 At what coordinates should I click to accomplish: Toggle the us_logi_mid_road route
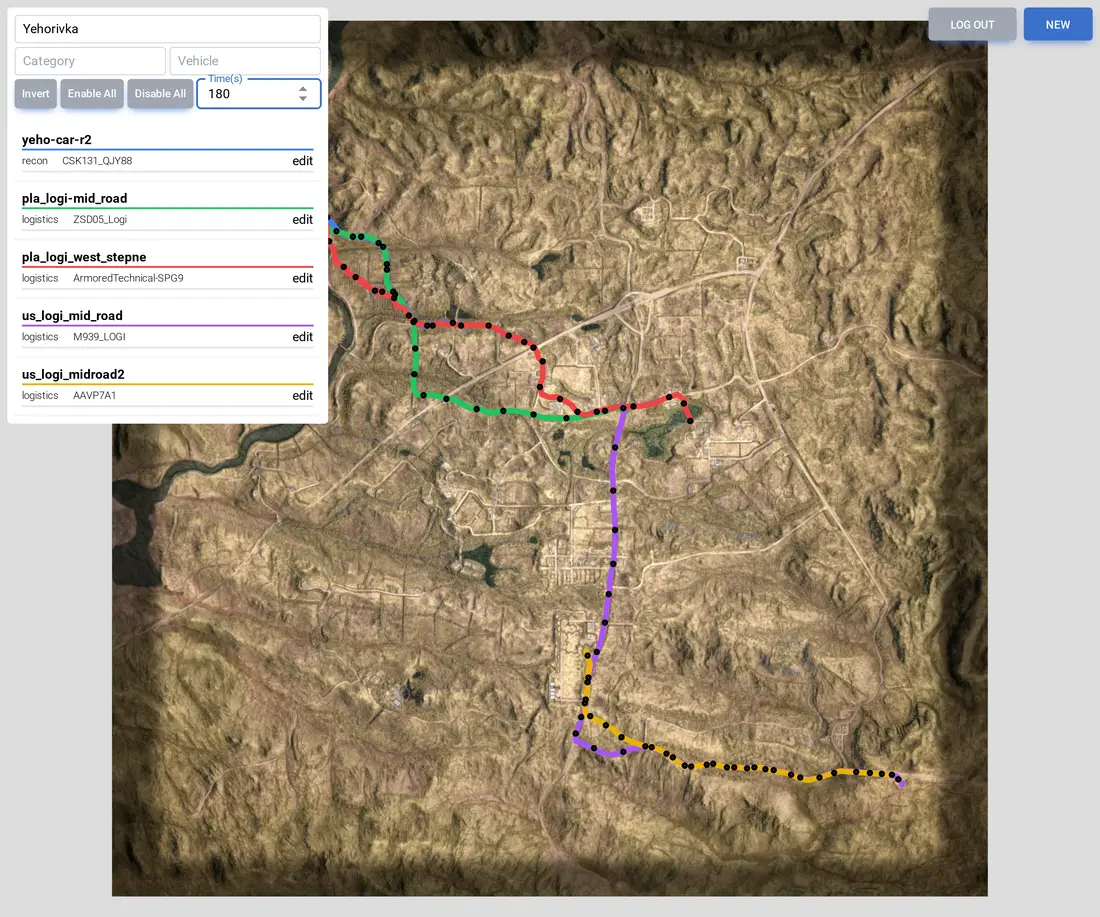click(72, 316)
